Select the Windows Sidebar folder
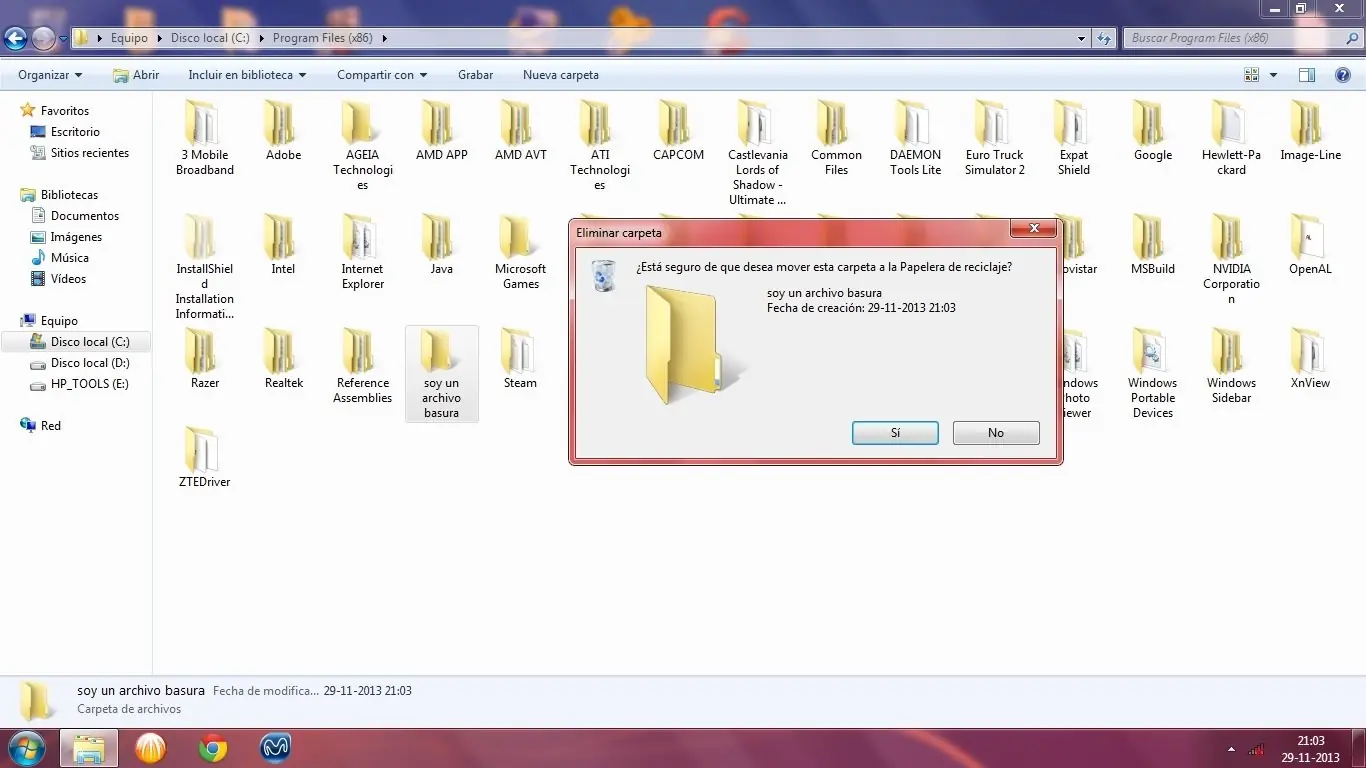Viewport: 1366px width, 768px height. click(x=1232, y=366)
